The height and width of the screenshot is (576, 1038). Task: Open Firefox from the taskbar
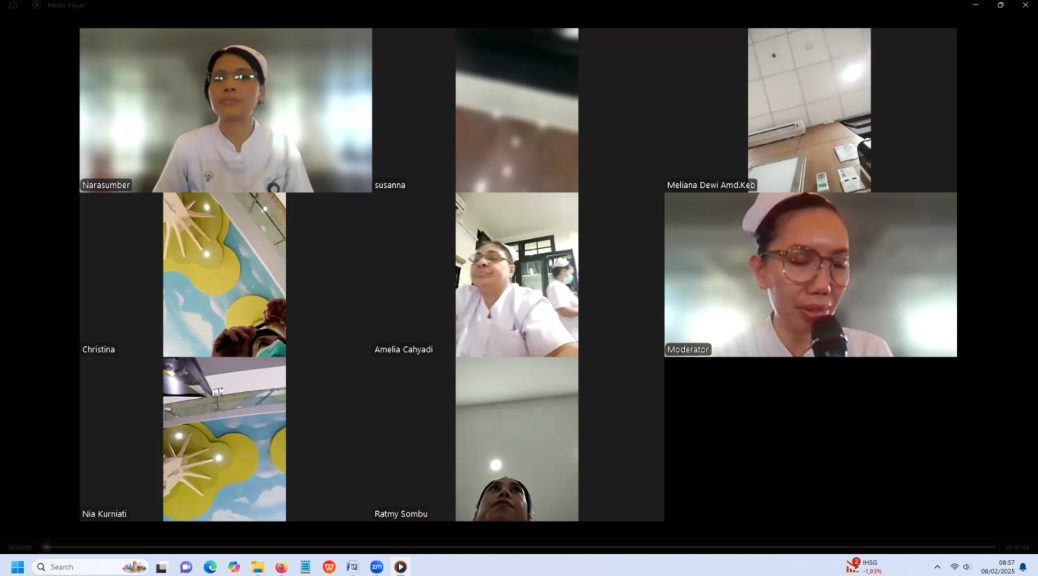pos(281,567)
